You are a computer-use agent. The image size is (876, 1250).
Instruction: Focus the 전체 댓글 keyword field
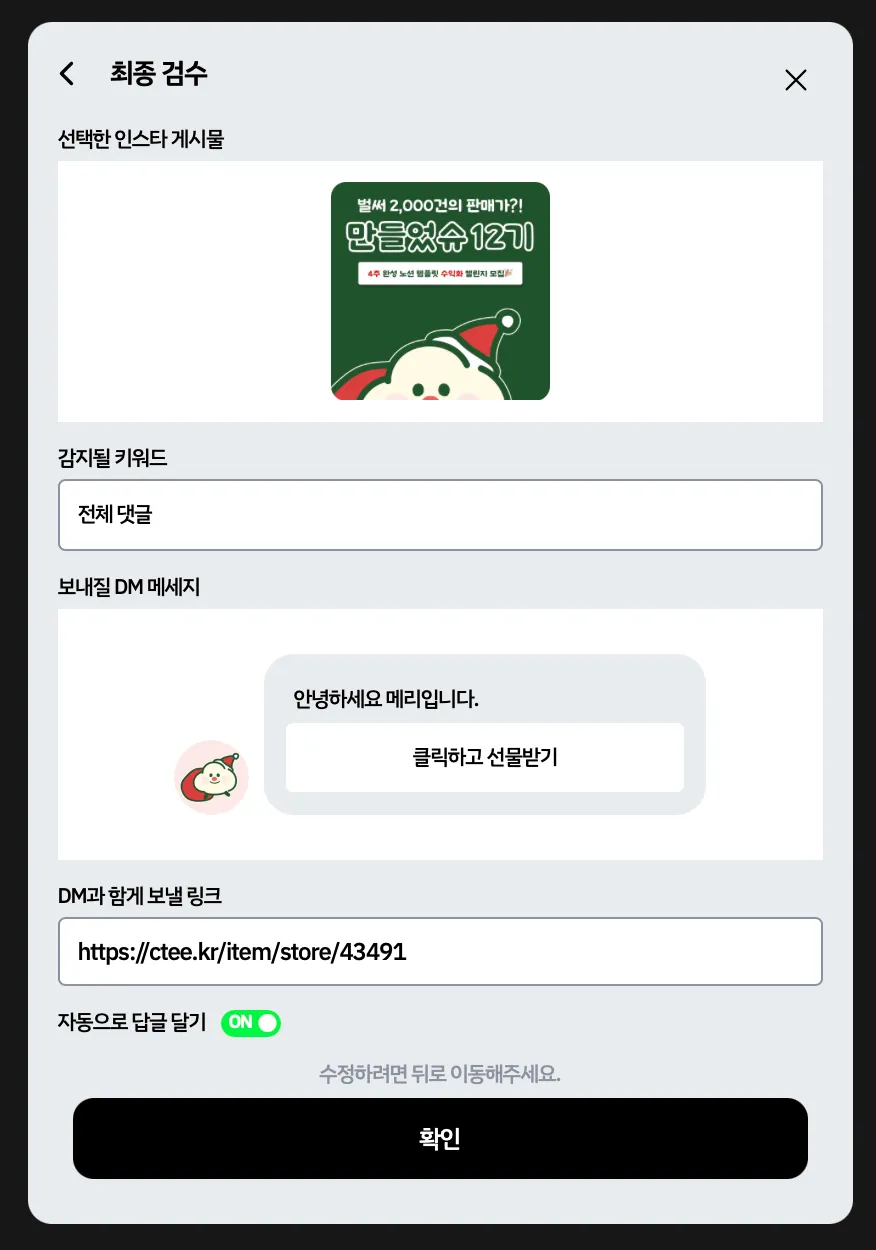click(x=440, y=515)
